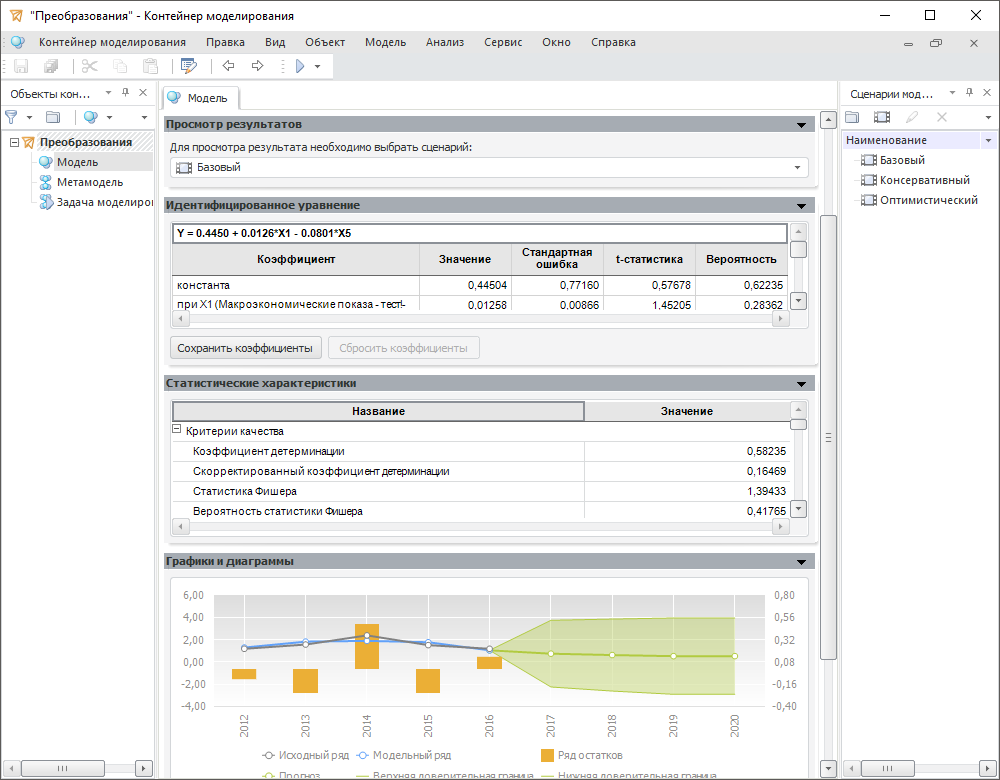Viewport: 1000px width, 780px height.
Task: Select the Оптимистический scenario
Action: pos(928,200)
